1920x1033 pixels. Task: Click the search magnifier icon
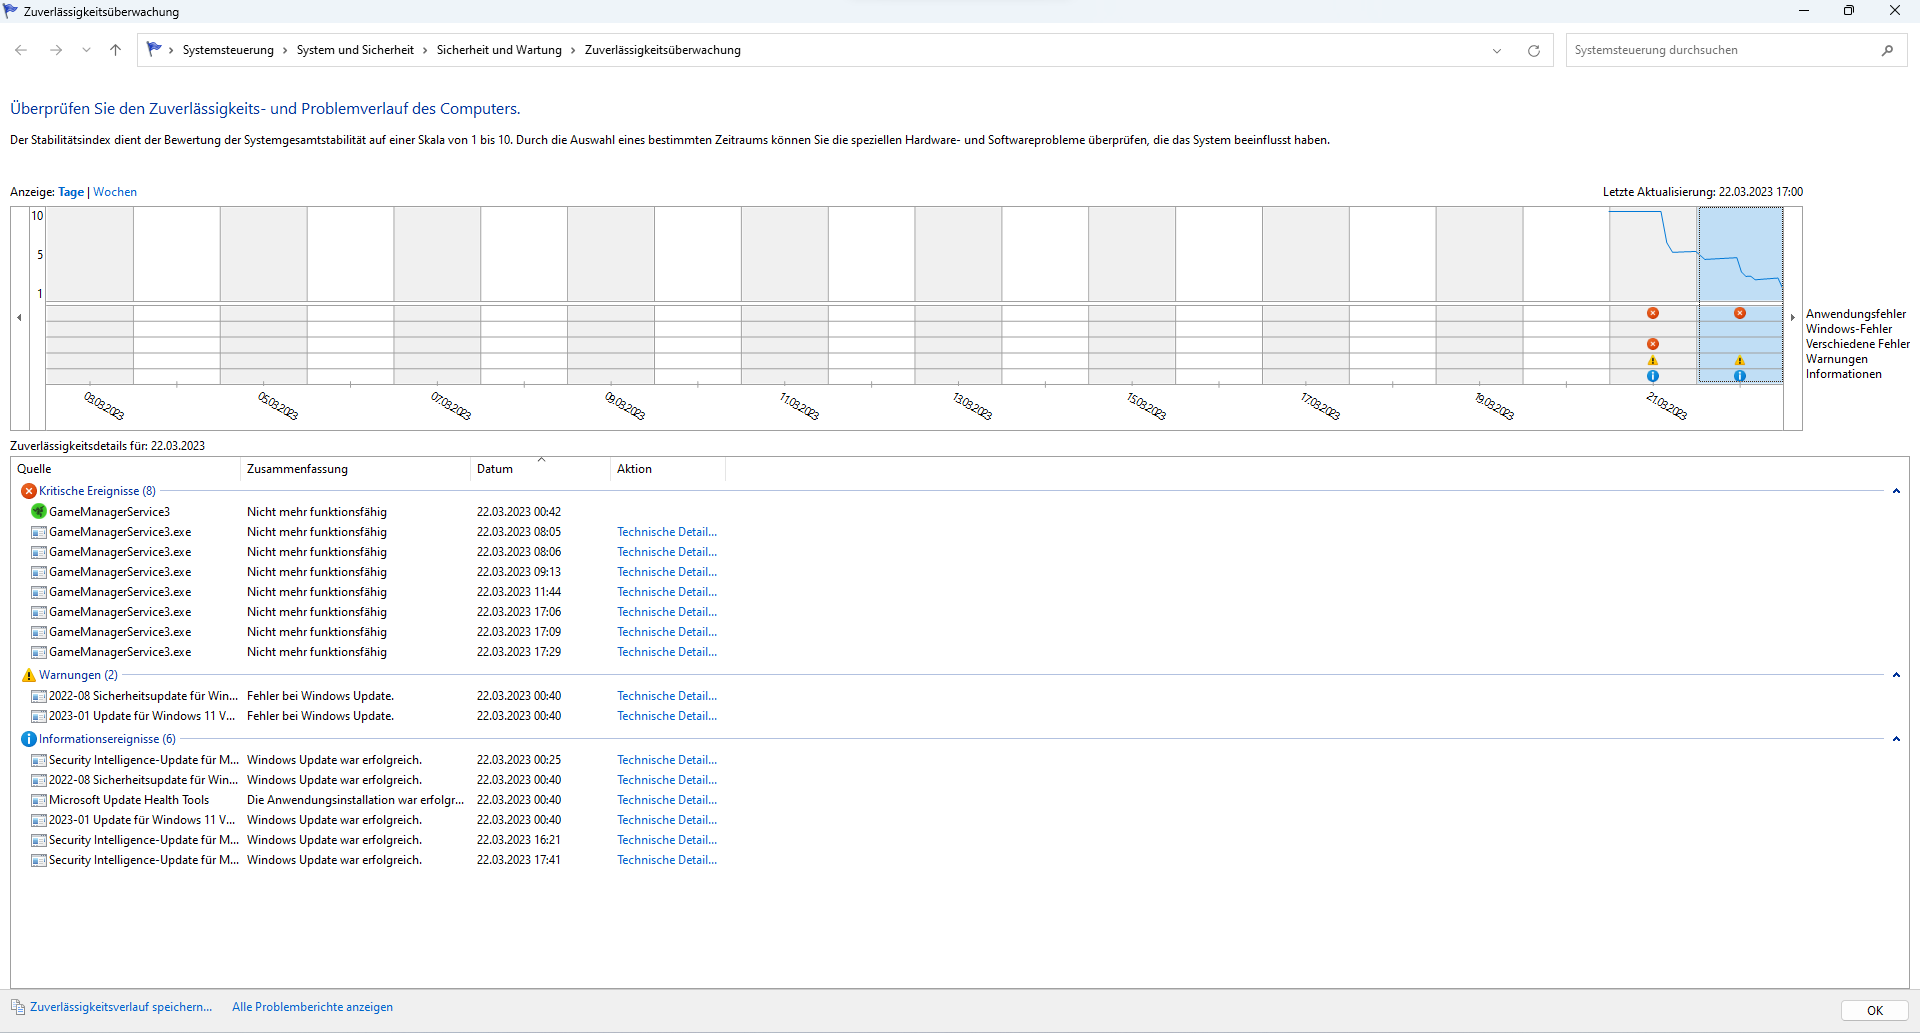click(x=1887, y=49)
